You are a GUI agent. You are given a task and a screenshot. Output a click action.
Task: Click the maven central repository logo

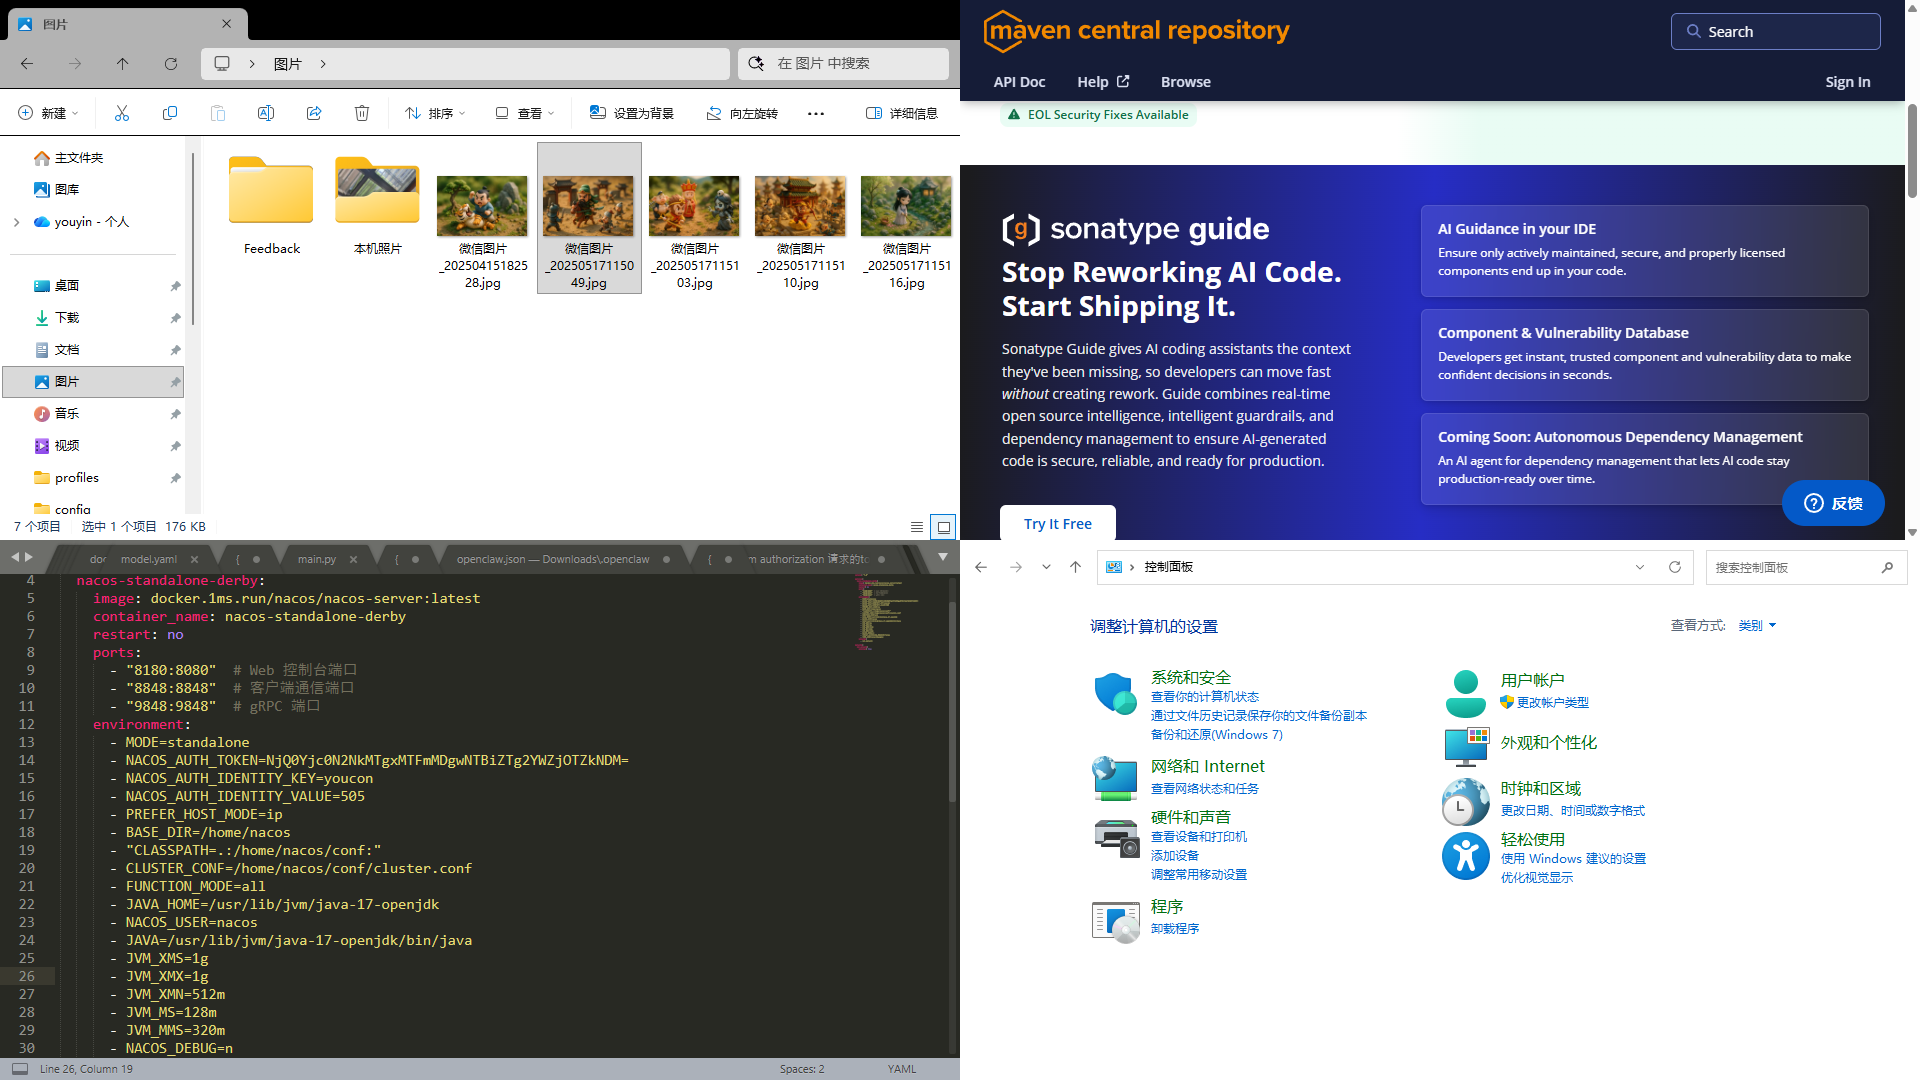click(x=1136, y=31)
